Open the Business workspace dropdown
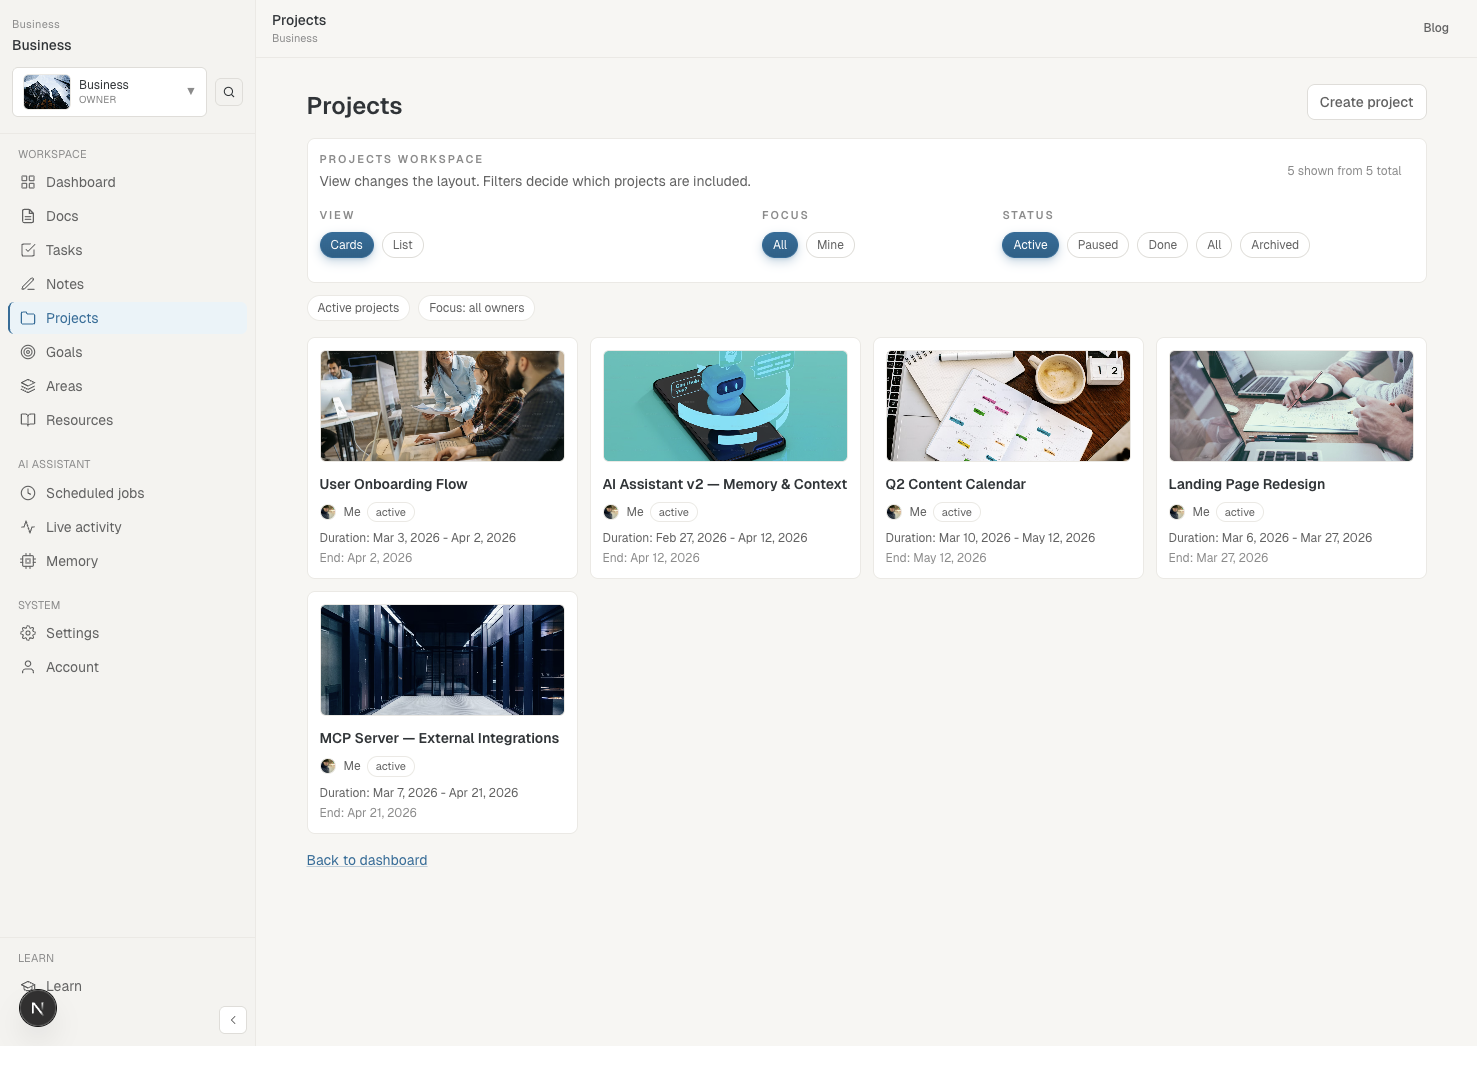This screenshot has height=1080, width=1479. point(190,91)
